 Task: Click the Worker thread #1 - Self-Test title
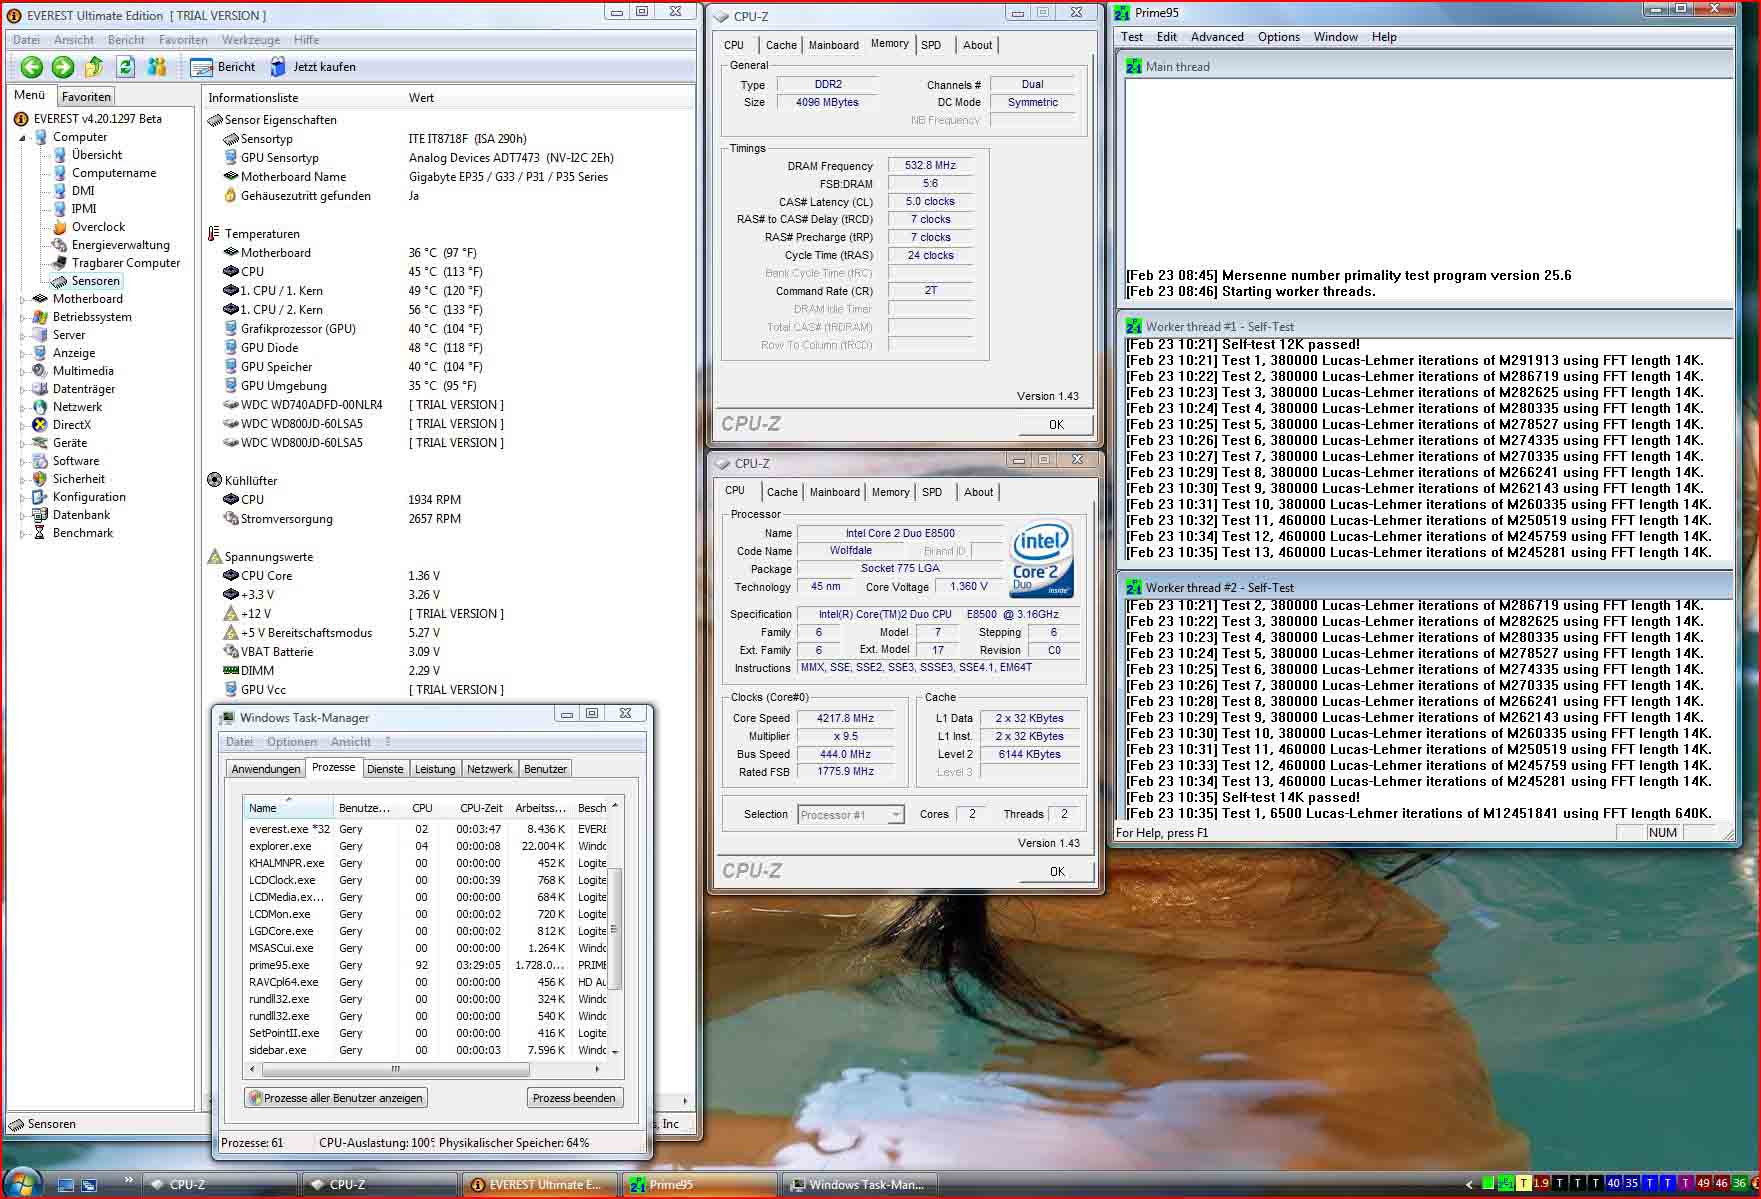click(1220, 327)
